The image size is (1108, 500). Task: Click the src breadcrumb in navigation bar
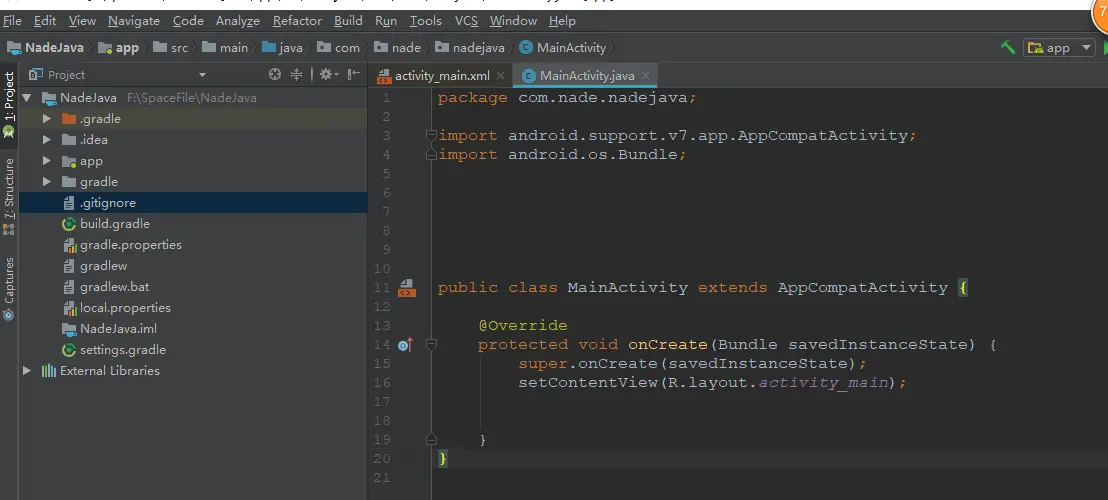170,48
